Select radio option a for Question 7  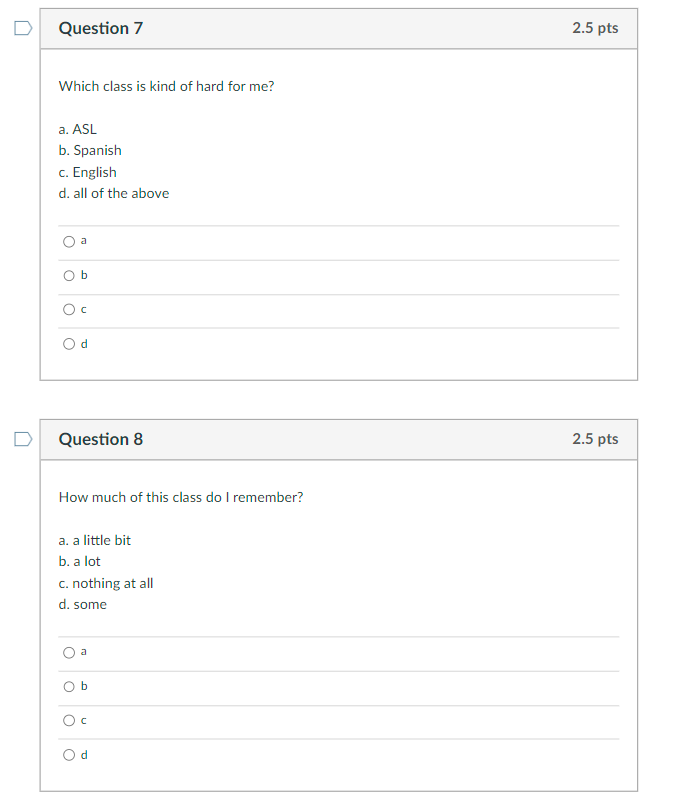tap(69, 241)
